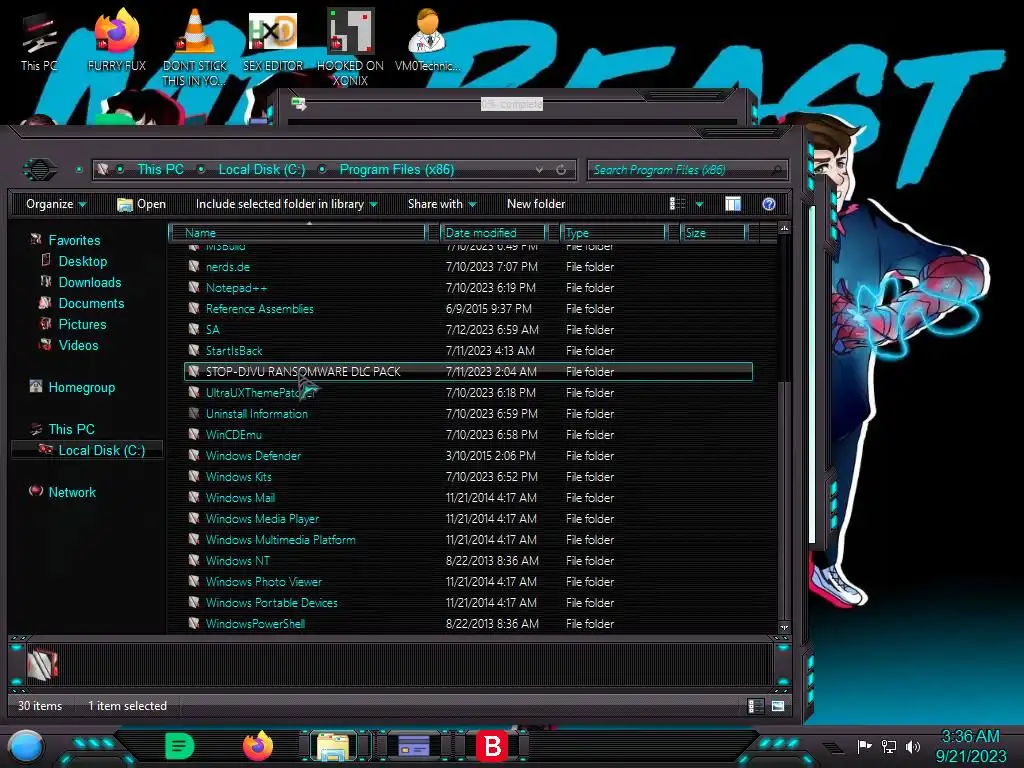Viewport: 1024px width, 768px height.
Task: Expand Include selected folder in library menu
Action: coord(287,204)
